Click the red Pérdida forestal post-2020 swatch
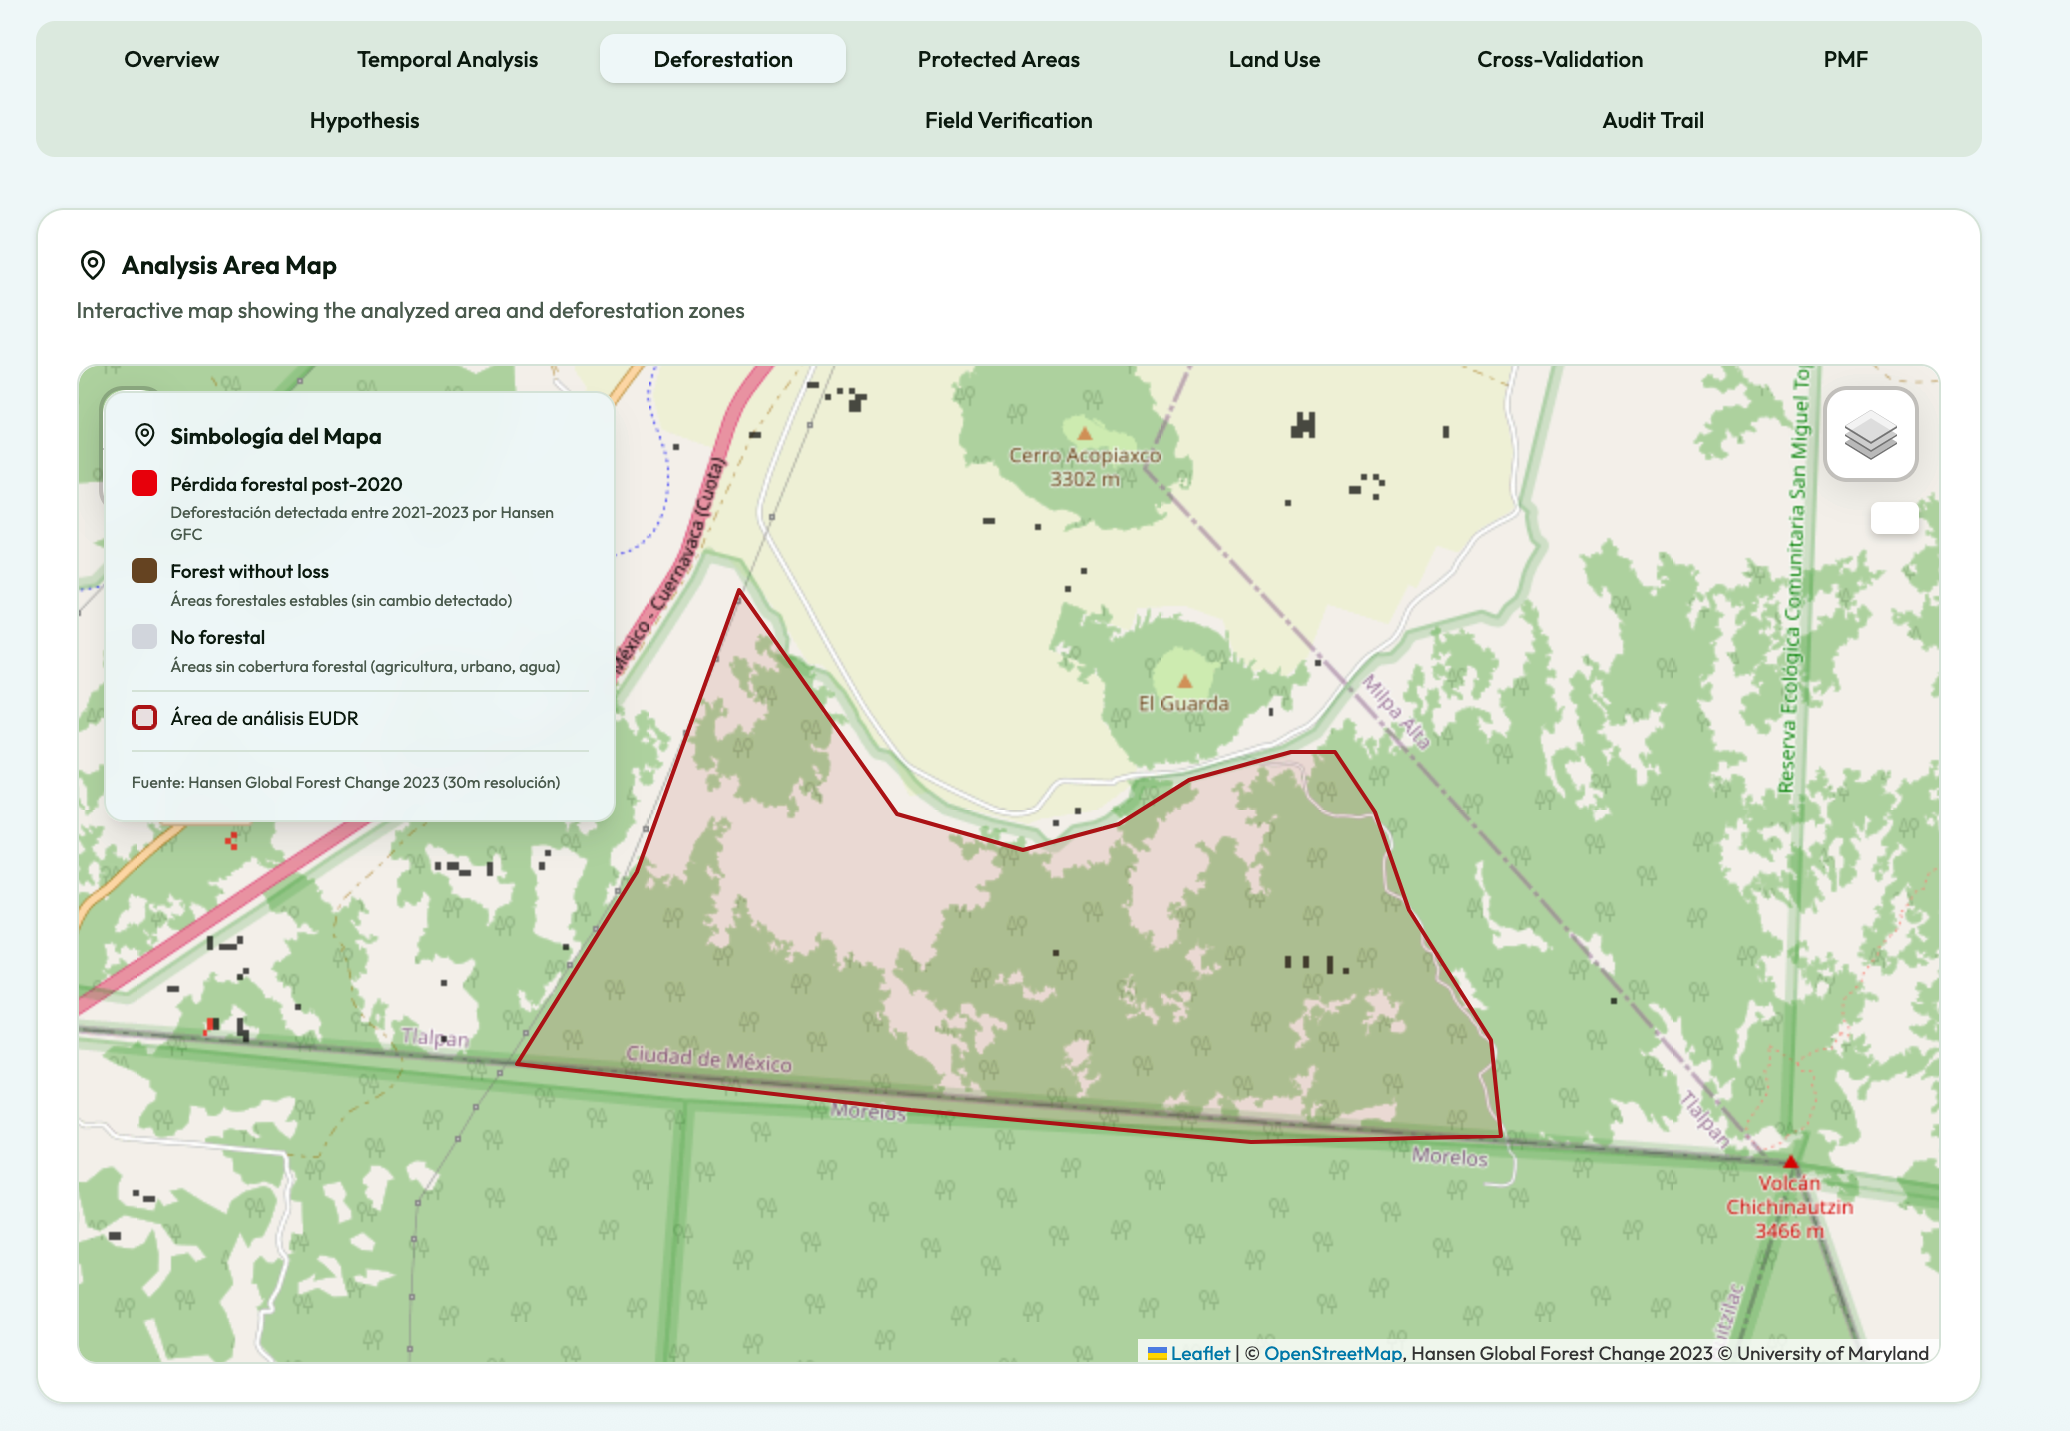The width and height of the screenshot is (2070, 1431). coord(145,484)
